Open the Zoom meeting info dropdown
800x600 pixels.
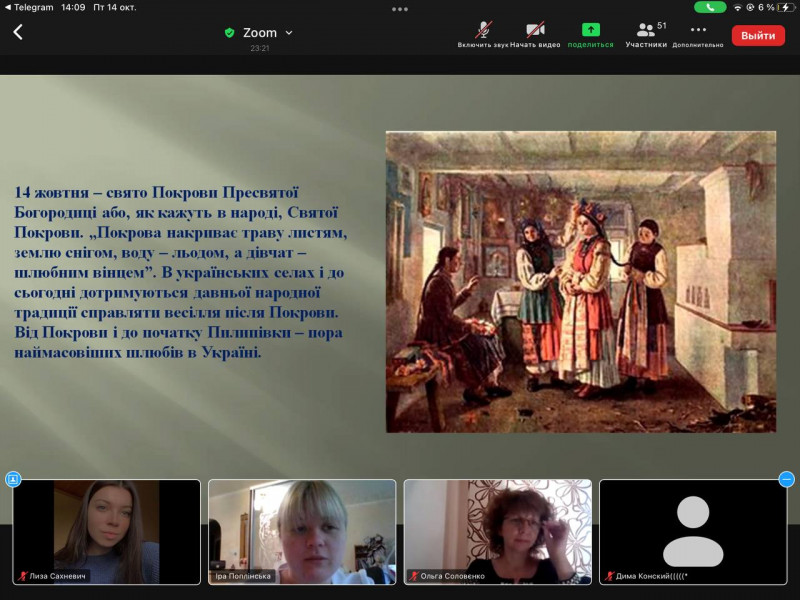coord(289,33)
